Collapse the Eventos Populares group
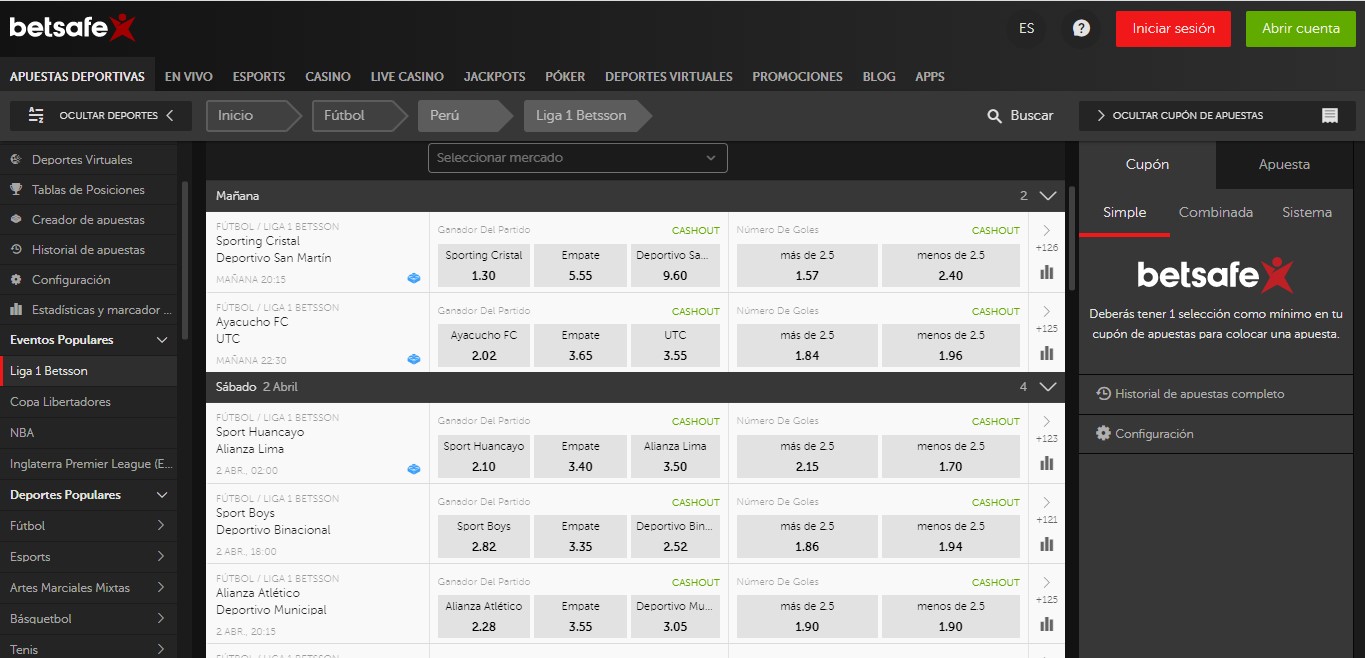 tap(162, 340)
